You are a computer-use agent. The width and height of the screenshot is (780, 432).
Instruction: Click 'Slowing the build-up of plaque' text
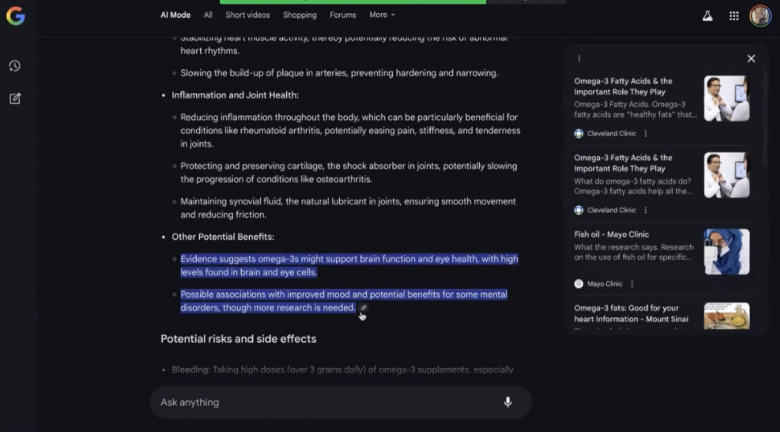[241, 73]
